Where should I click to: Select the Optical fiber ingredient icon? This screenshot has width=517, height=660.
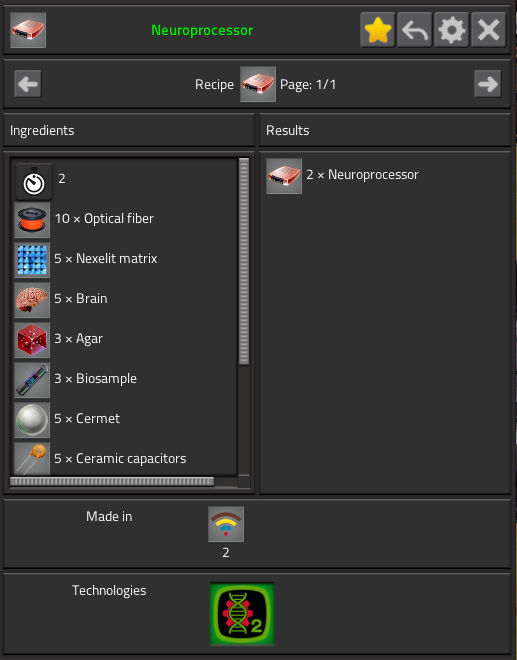(32, 220)
